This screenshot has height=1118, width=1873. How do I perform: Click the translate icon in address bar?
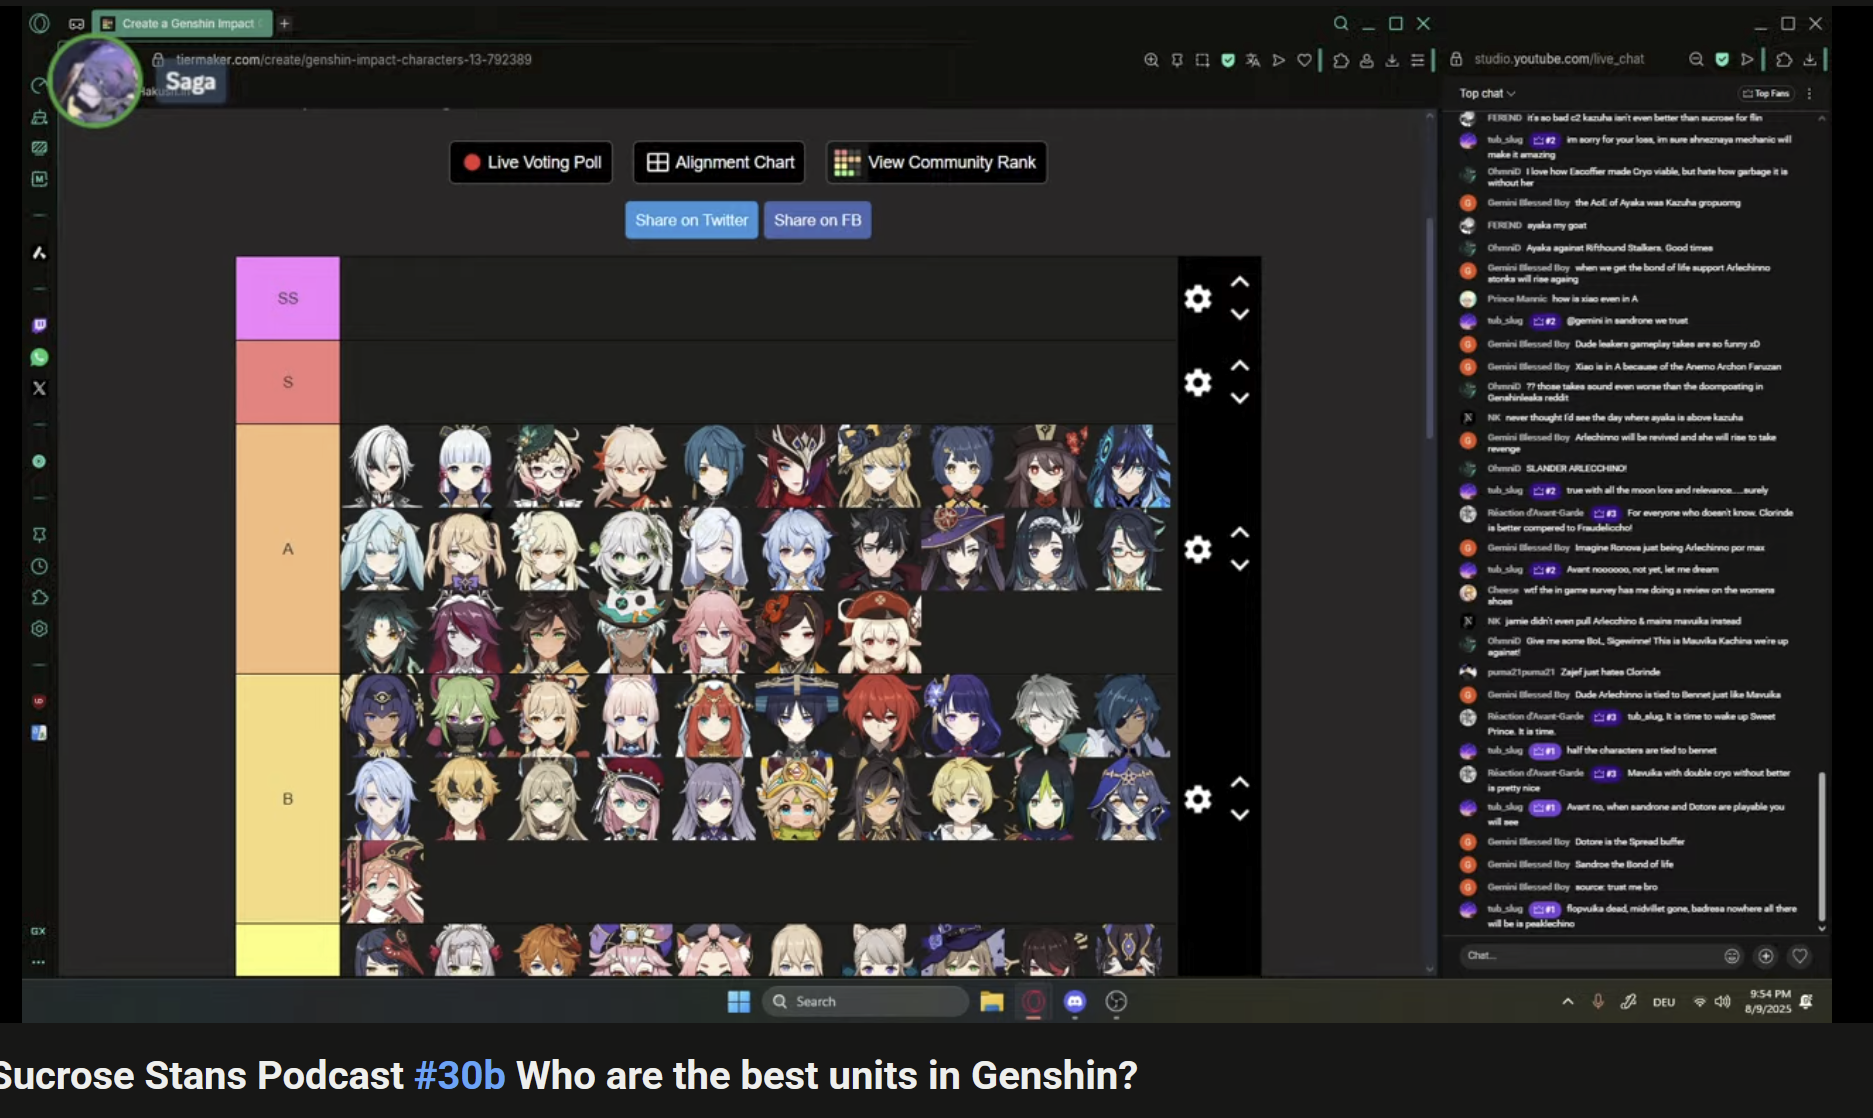(1253, 60)
